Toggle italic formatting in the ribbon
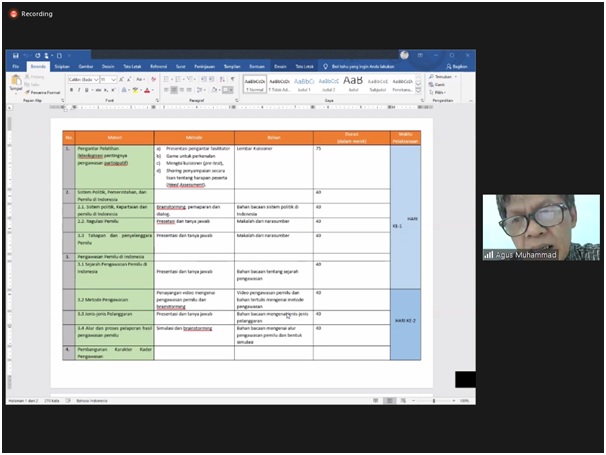Screen dimensions: 606x455 [80, 90]
